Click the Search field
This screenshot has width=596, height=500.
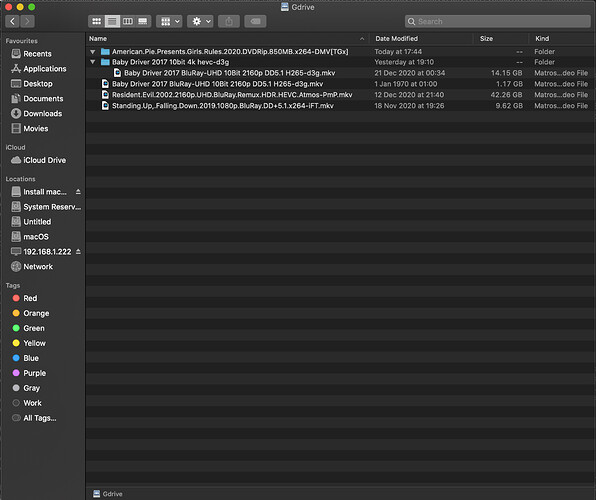[x=498, y=21]
